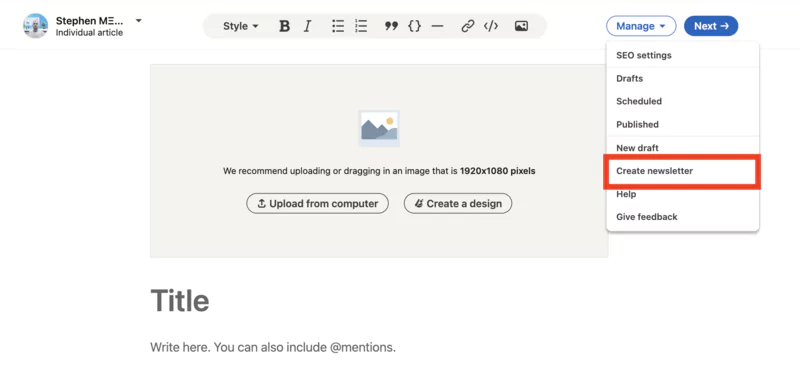Open SEO settings from the menu
Image resolution: width=800 pixels, height=376 pixels.
click(682, 55)
